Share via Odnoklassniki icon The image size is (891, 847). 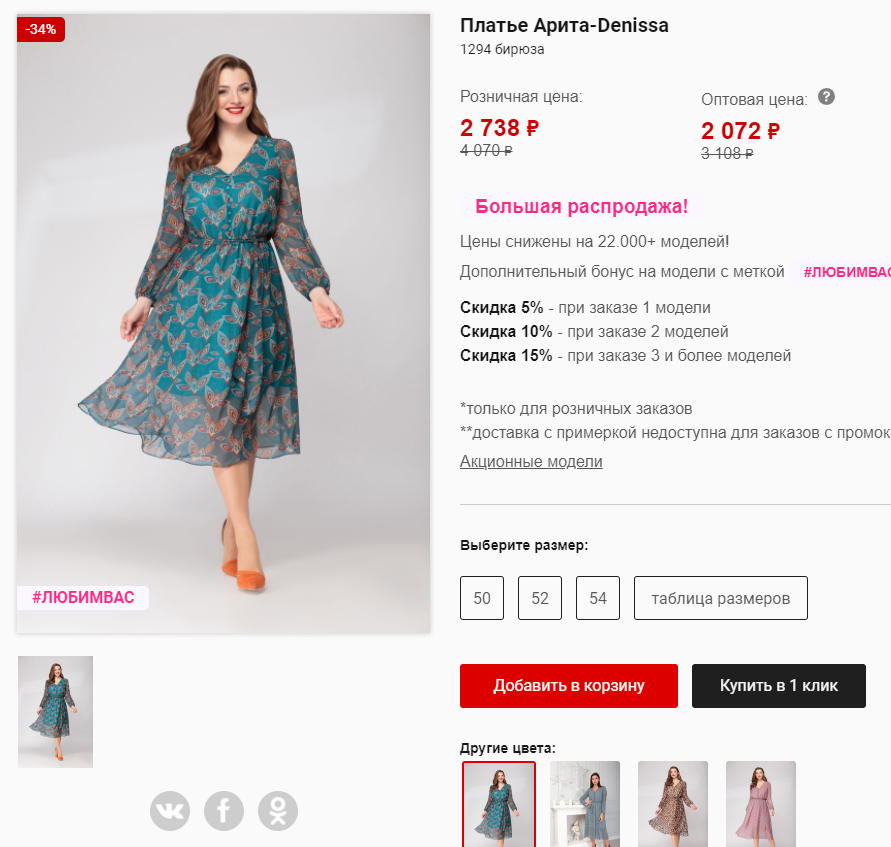[x=278, y=811]
